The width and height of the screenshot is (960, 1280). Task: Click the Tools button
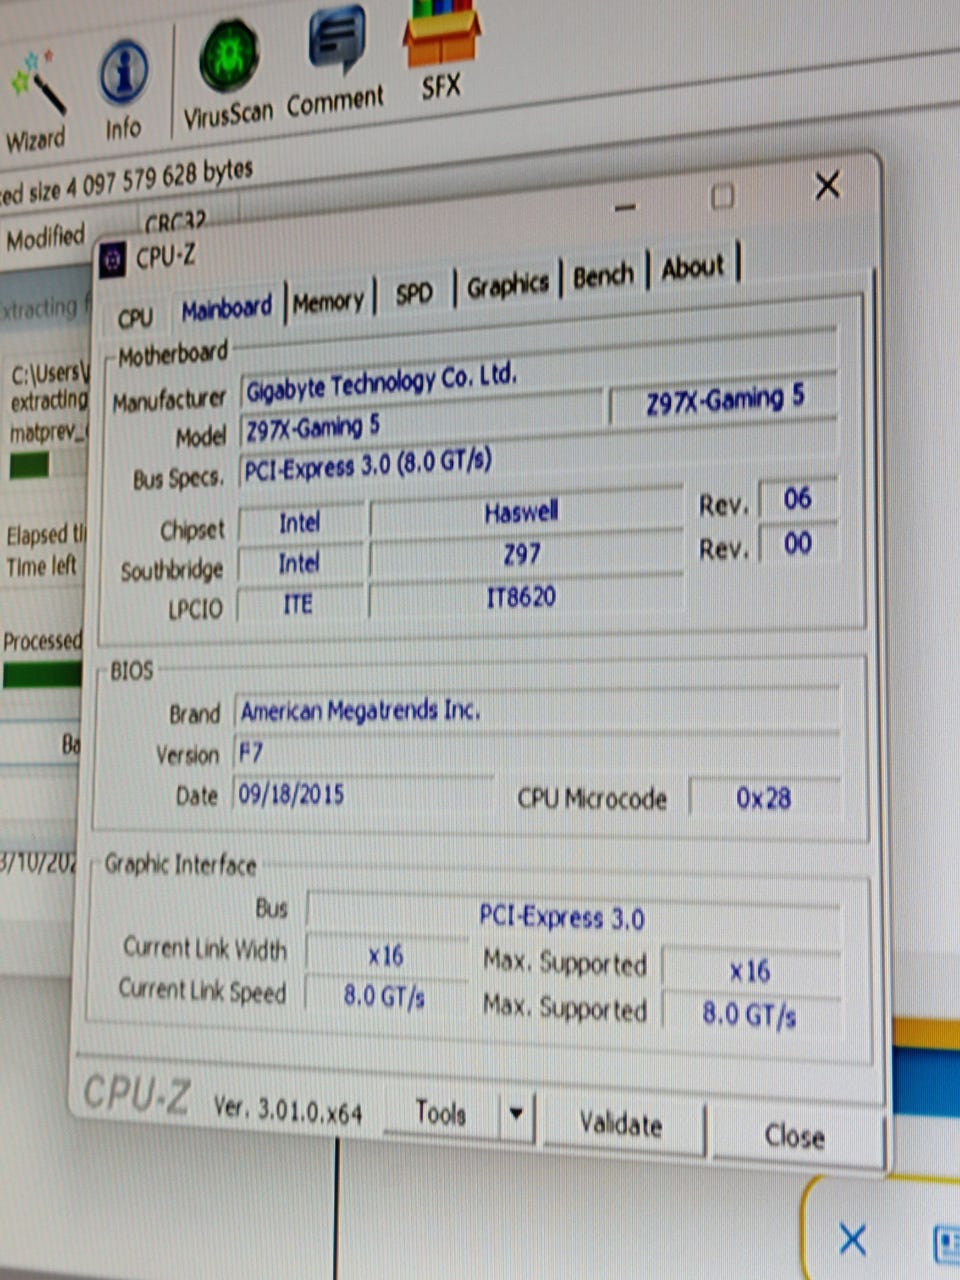441,1113
